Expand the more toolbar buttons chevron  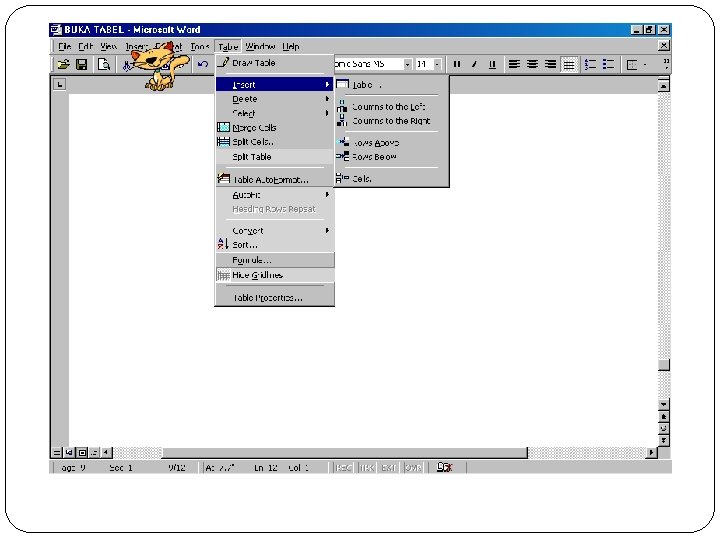pos(666,64)
